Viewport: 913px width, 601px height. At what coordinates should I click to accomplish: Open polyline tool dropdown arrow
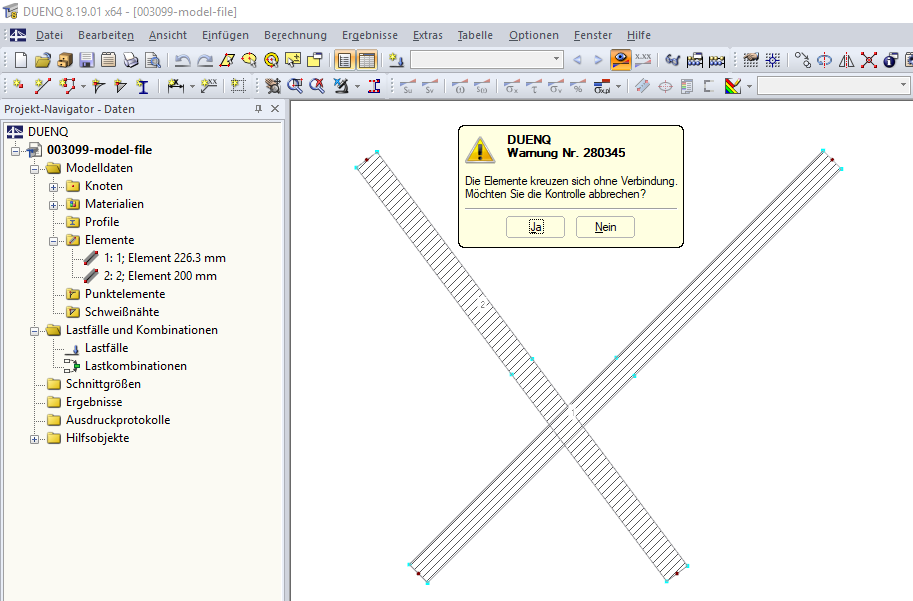[83, 87]
